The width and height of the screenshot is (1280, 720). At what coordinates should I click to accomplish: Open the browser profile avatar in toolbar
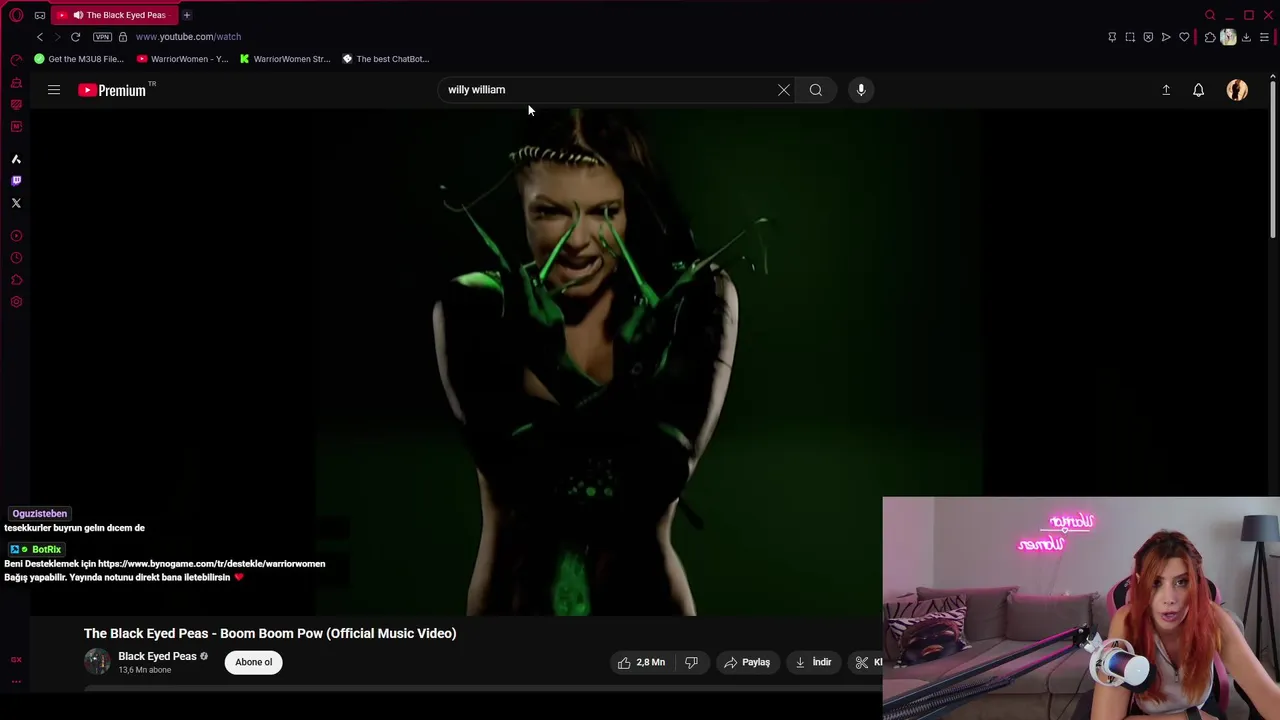pyautogui.click(x=1228, y=37)
